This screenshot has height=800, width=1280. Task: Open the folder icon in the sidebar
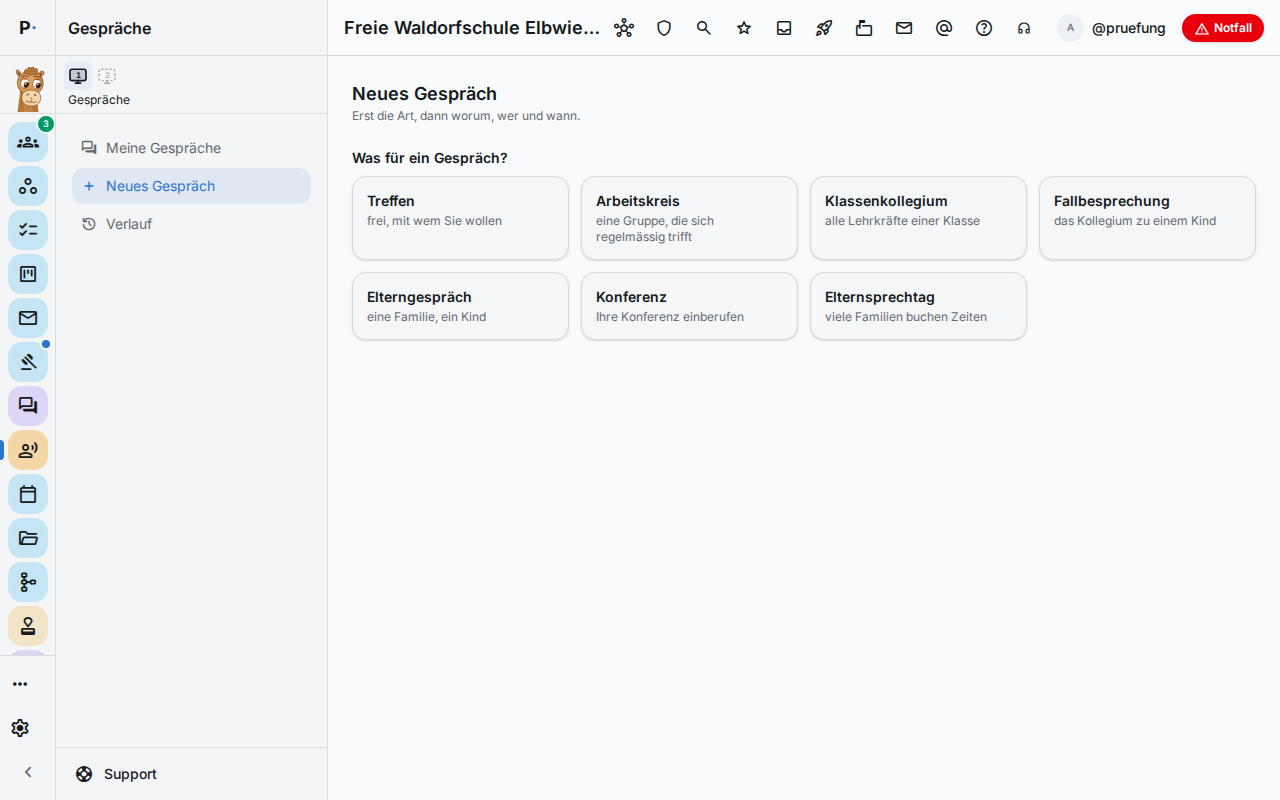click(28, 538)
